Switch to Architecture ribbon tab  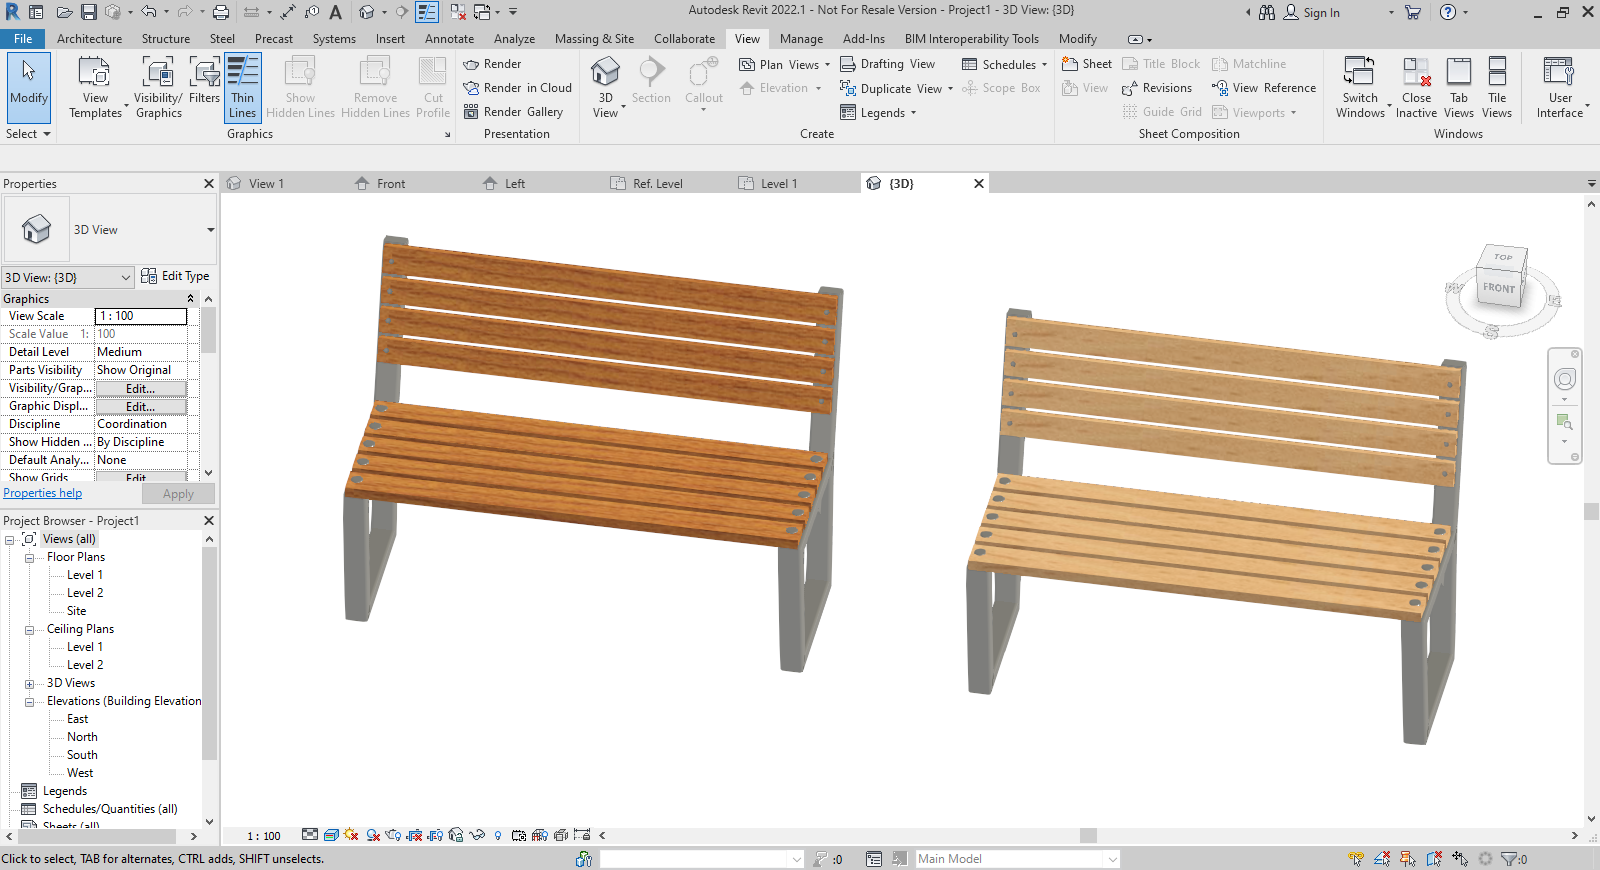coord(89,39)
